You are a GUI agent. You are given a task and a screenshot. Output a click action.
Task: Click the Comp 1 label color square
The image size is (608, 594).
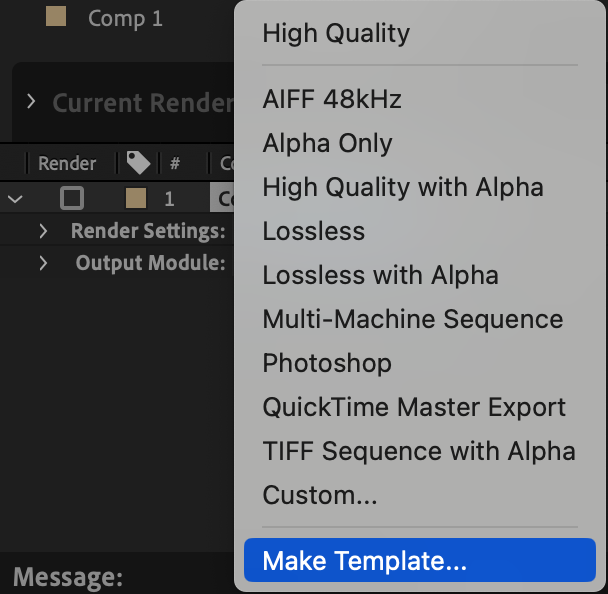[x=56, y=17]
